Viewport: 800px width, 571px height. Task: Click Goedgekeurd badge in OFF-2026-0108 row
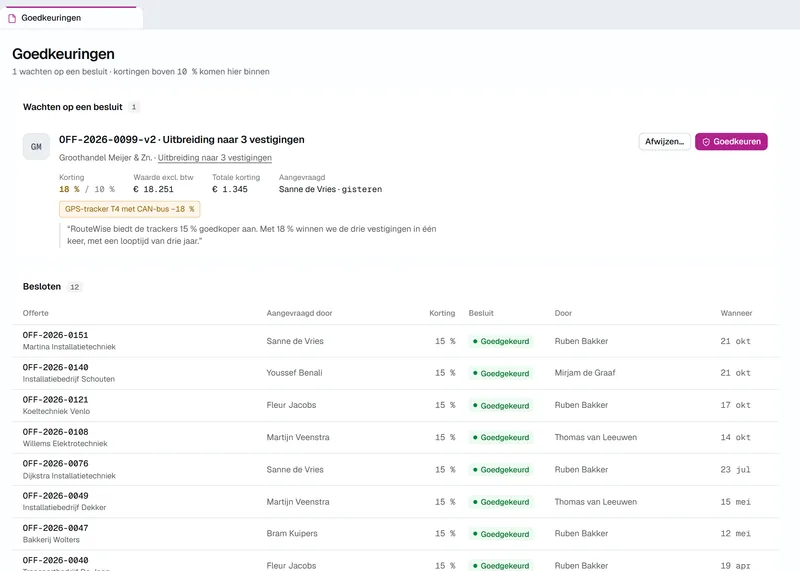501,437
